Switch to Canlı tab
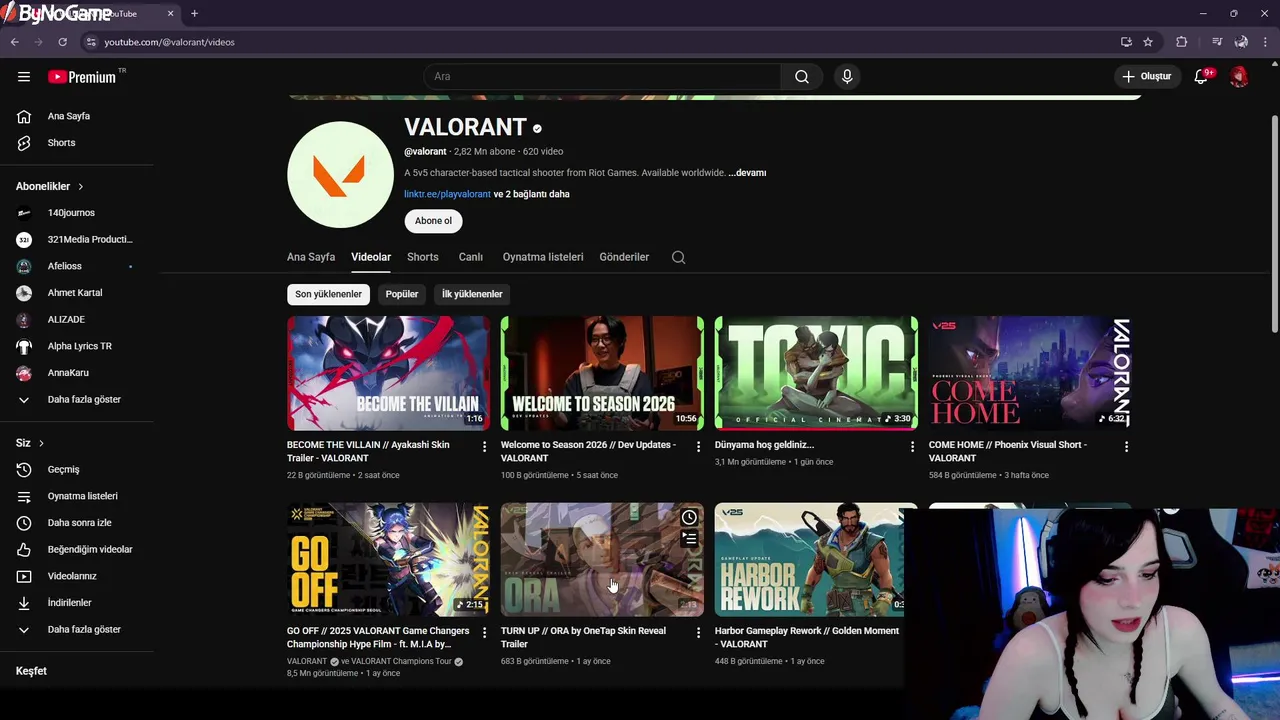Screen dimensions: 1280x720 pos(471,257)
